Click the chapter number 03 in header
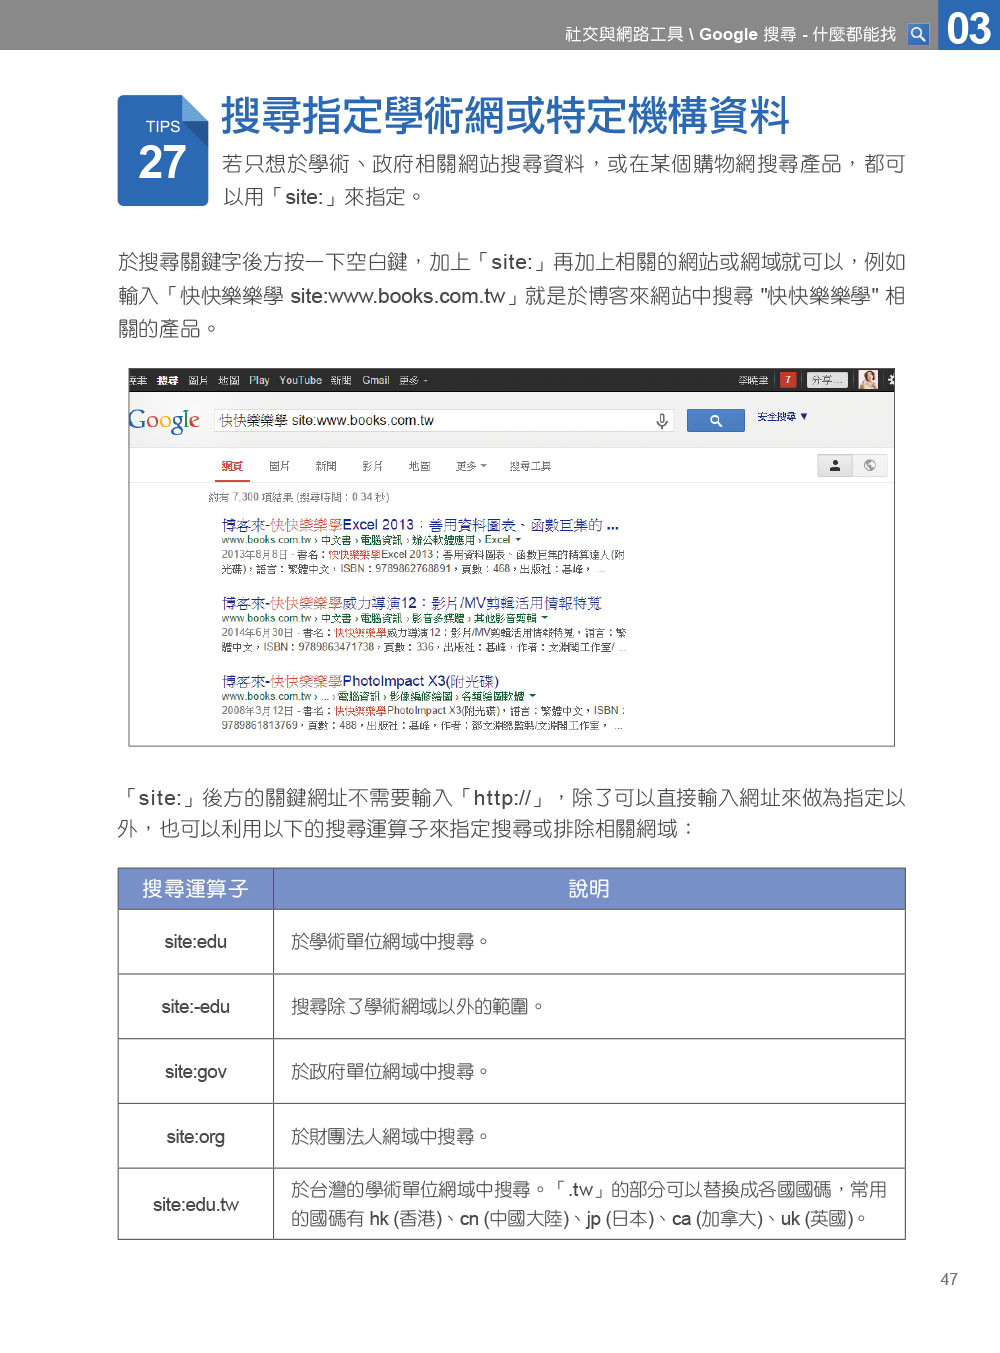This screenshot has width=1000, height=1353. click(x=969, y=27)
